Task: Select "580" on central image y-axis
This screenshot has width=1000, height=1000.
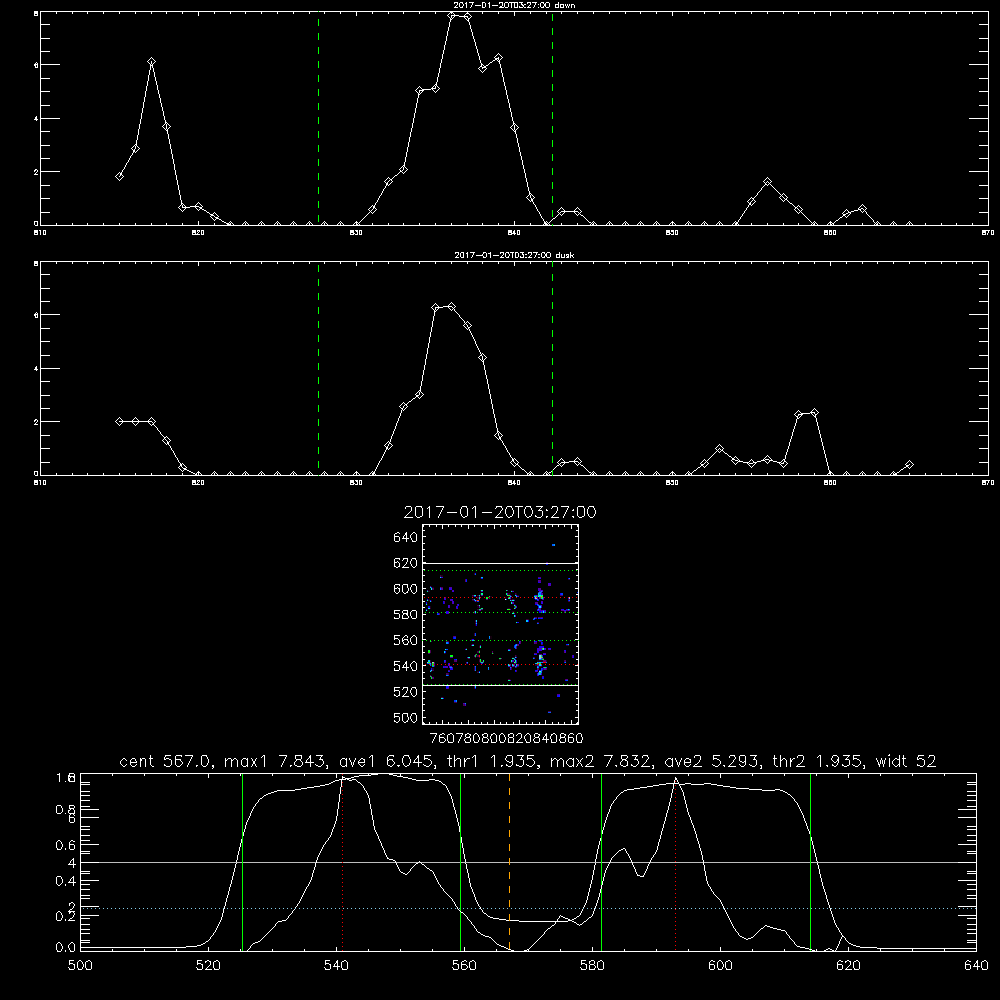Action: (406, 615)
